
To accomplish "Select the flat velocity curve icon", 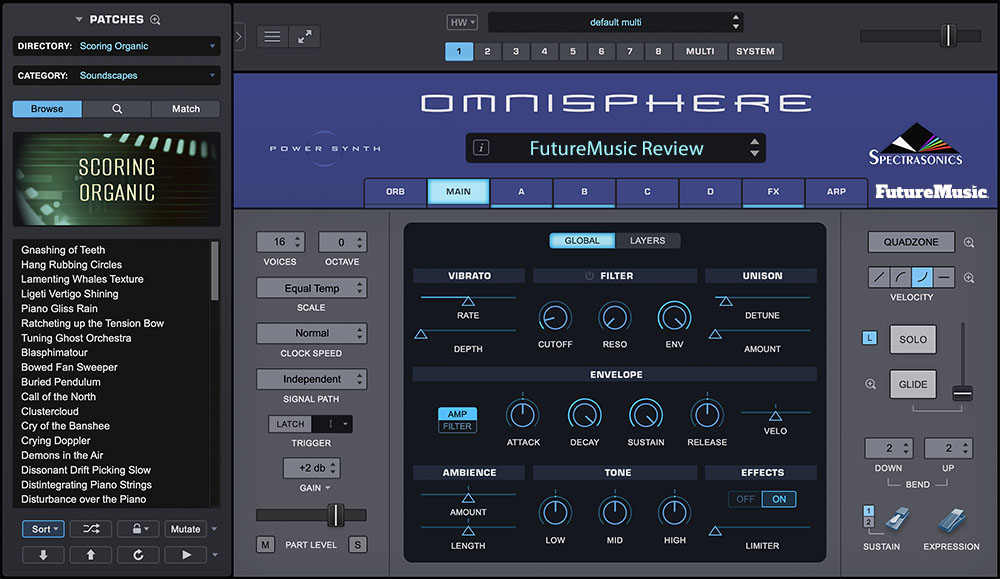I will pyautogui.click(x=944, y=277).
